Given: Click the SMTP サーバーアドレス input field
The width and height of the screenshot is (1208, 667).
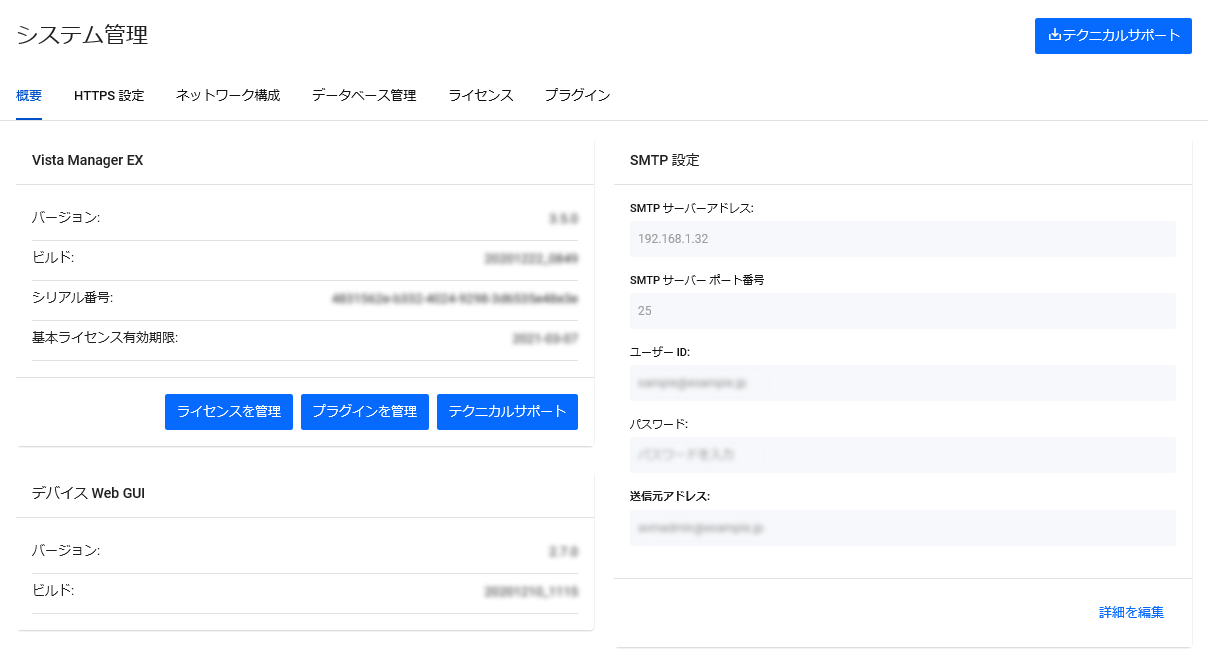Looking at the screenshot, I should pos(902,238).
